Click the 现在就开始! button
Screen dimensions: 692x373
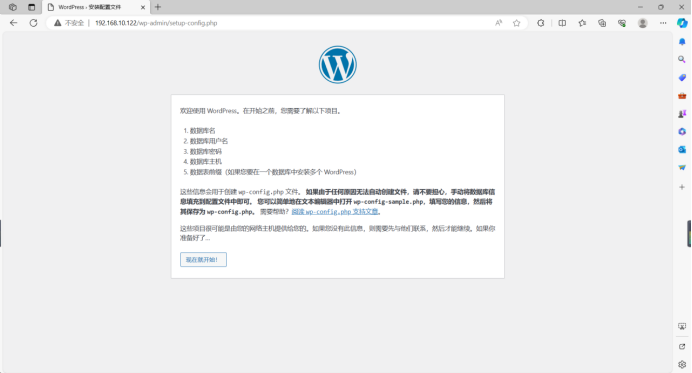[203, 260]
